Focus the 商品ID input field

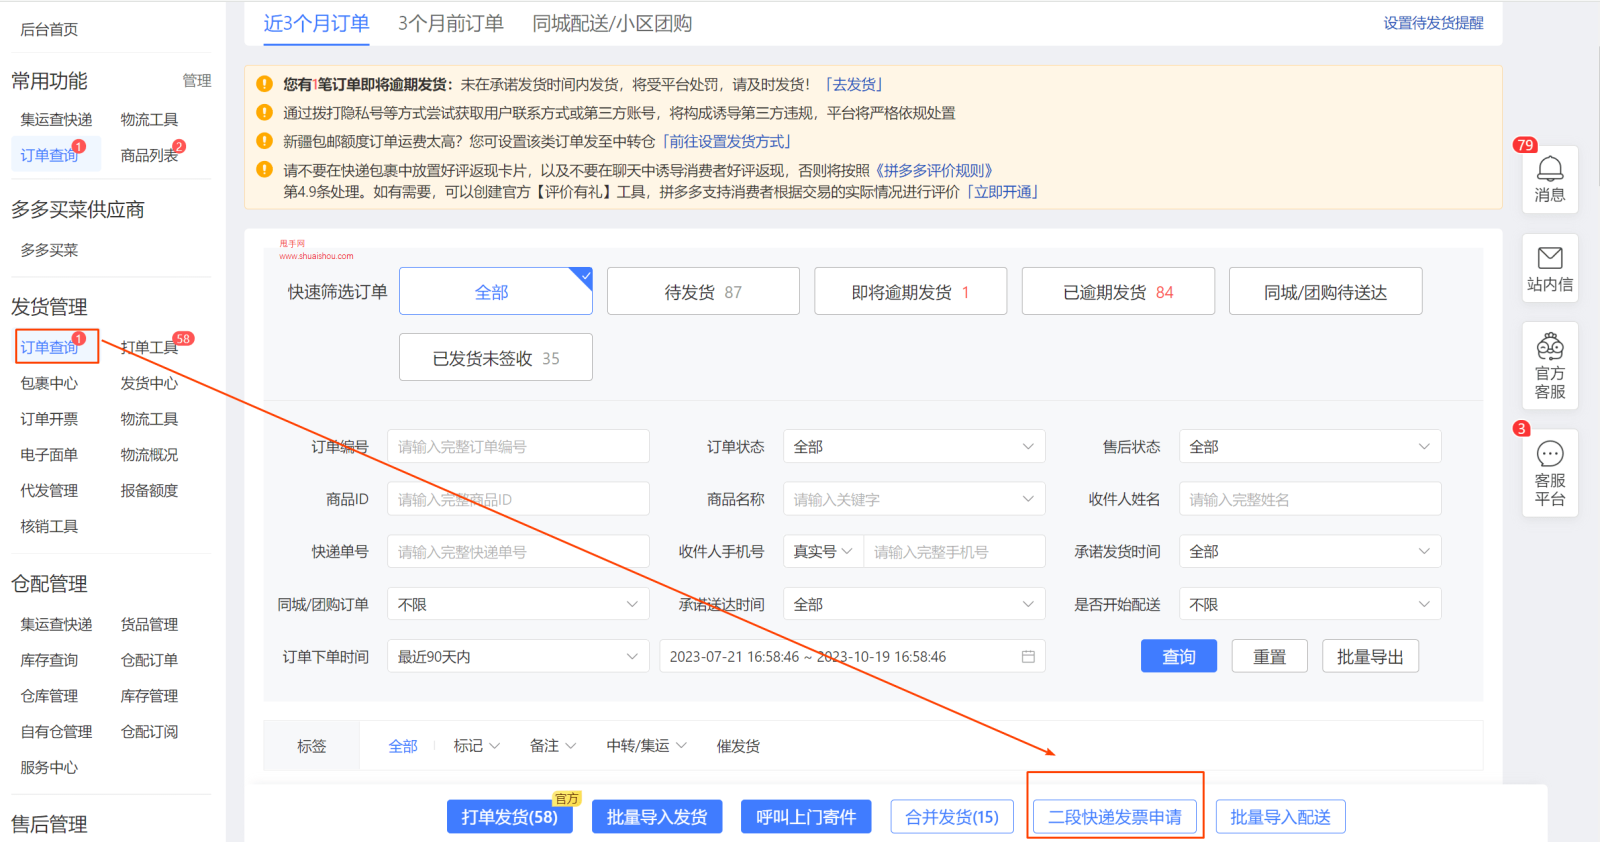[518, 499]
